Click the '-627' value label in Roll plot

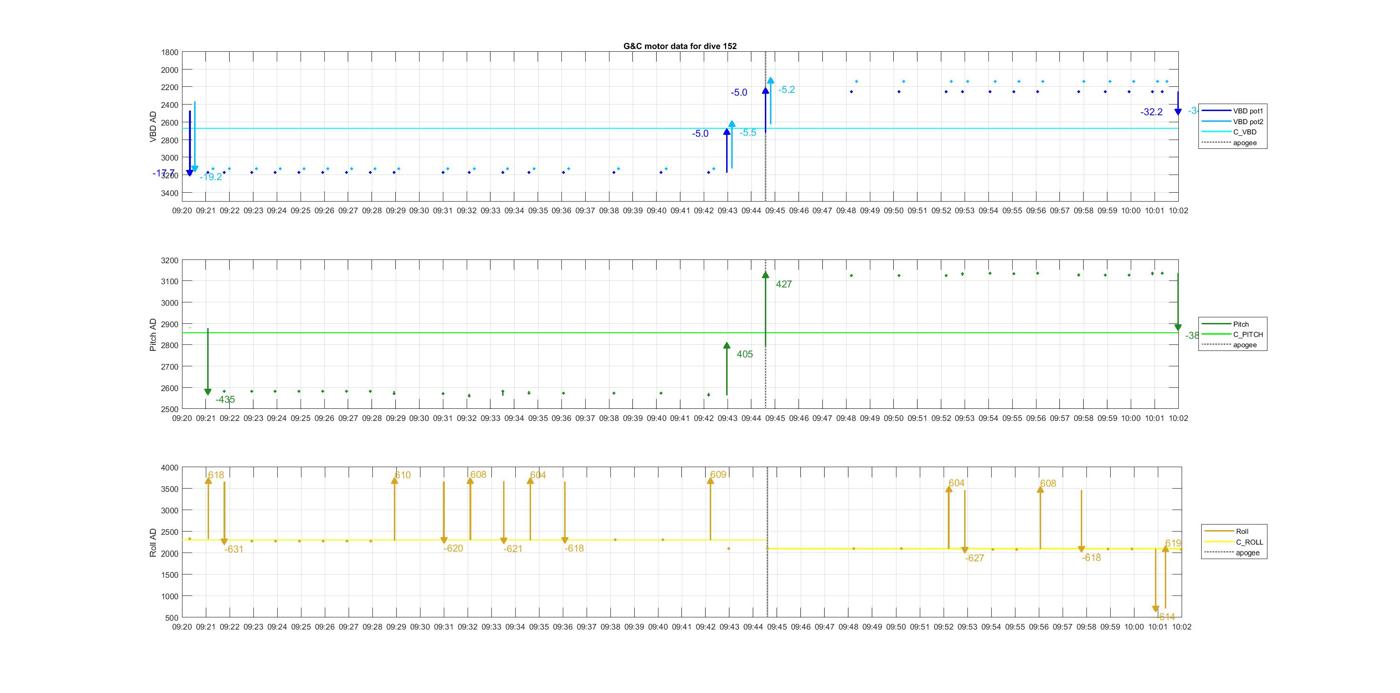[x=974, y=559]
